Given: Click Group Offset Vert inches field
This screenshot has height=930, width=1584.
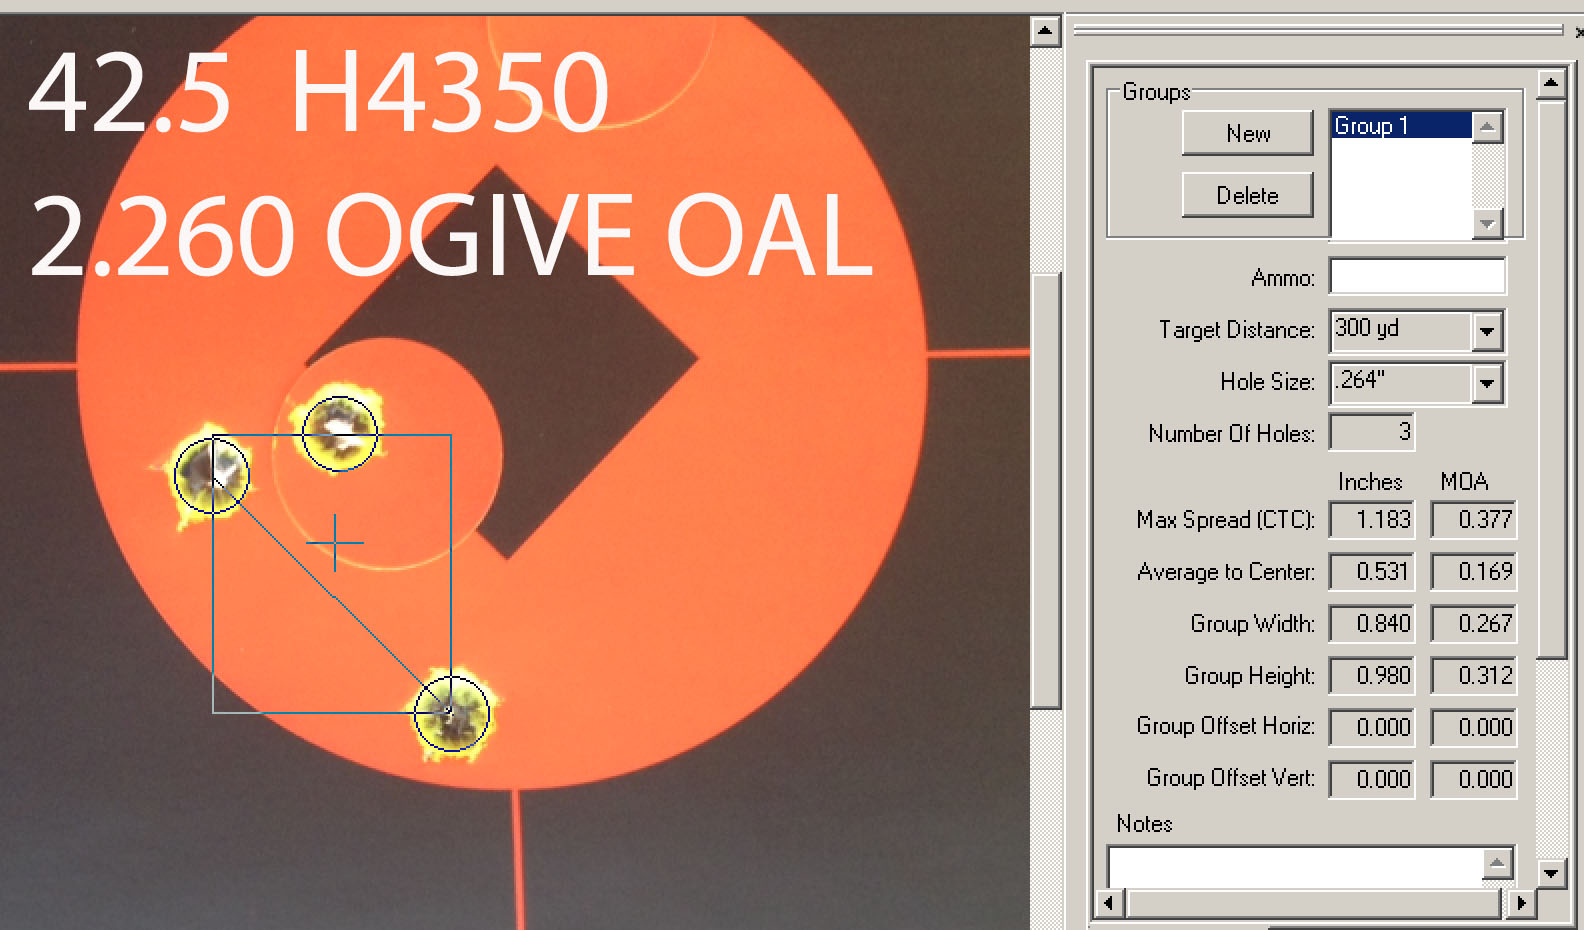Looking at the screenshot, I should [1371, 780].
